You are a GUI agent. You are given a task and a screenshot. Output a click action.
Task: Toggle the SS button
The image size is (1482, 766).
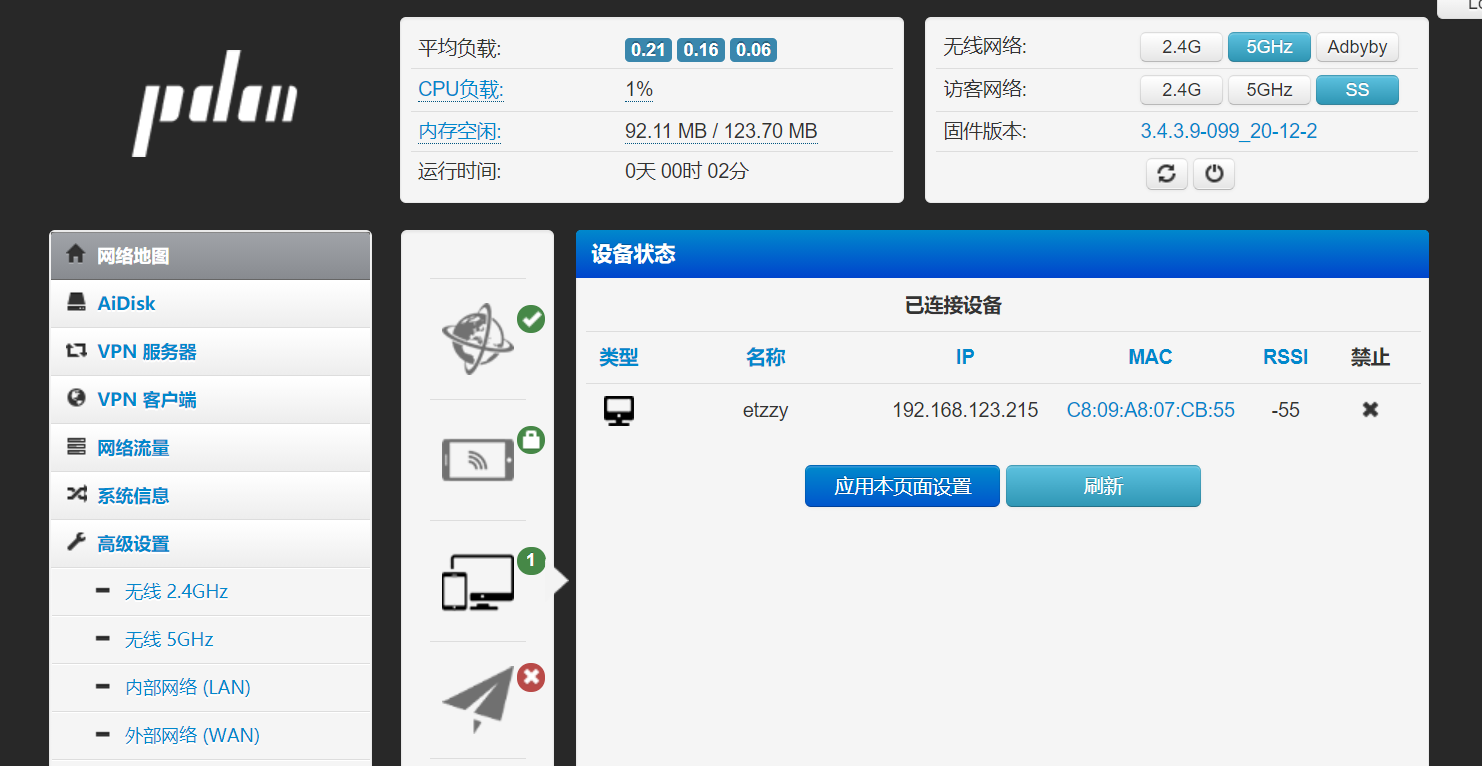click(x=1357, y=90)
